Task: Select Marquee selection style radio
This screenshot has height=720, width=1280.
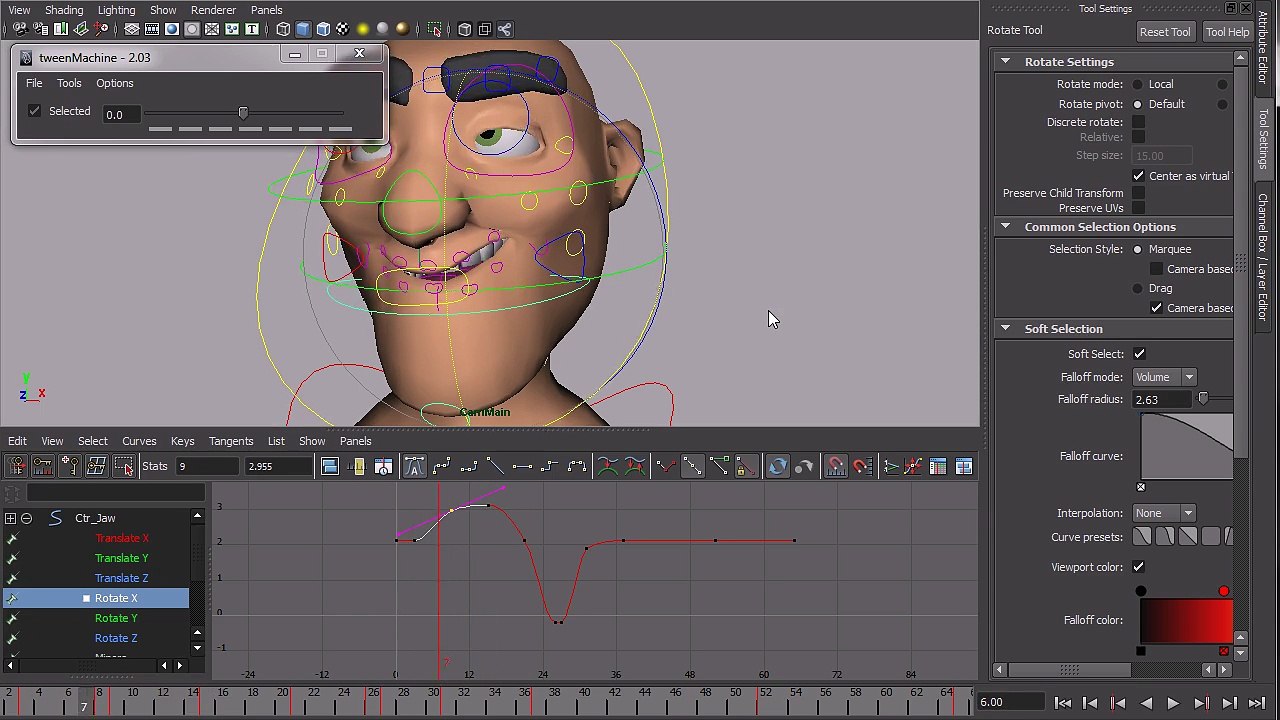Action: 1138,249
